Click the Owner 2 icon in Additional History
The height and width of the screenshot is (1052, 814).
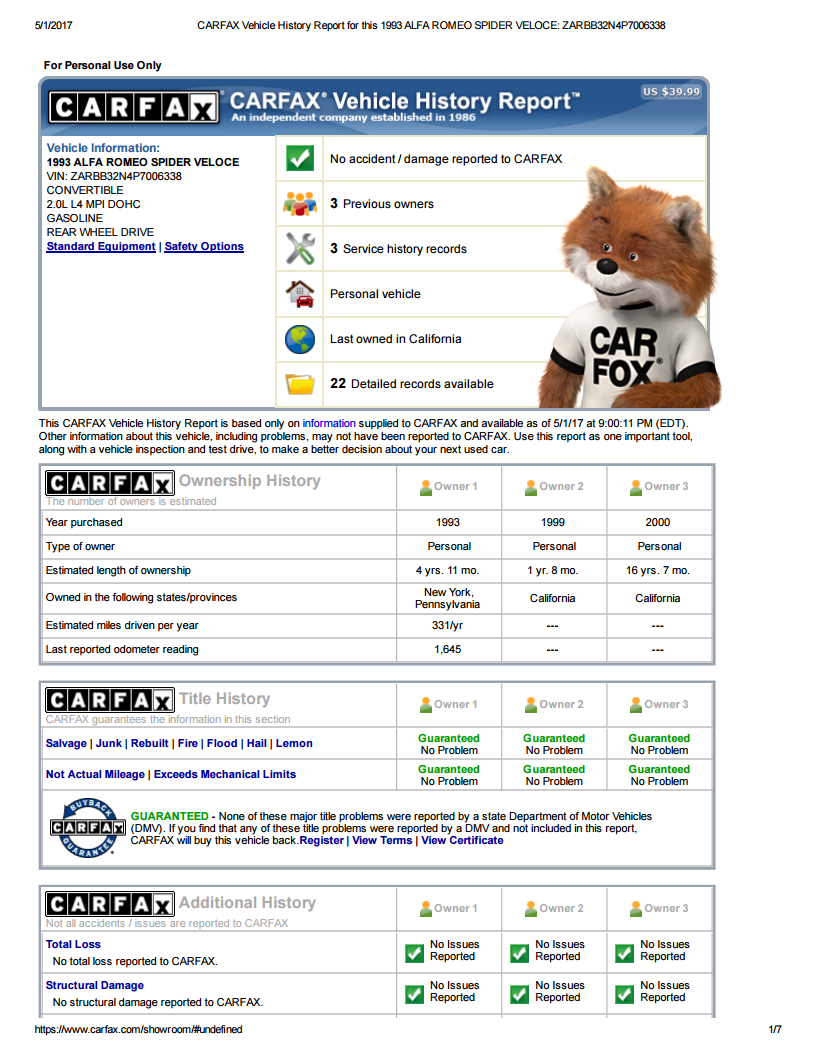pos(531,909)
